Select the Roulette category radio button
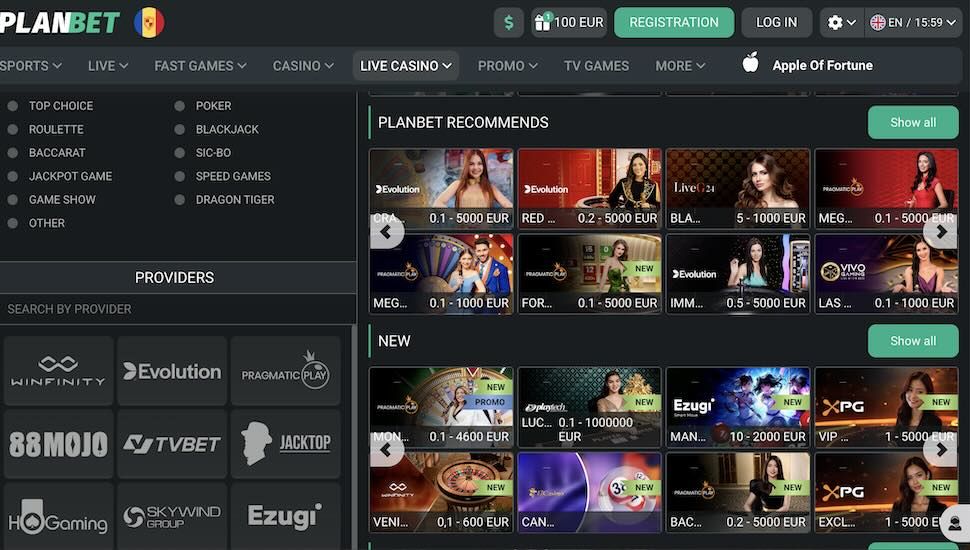Image resolution: width=970 pixels, height=550 pixels. pos(13,129)
